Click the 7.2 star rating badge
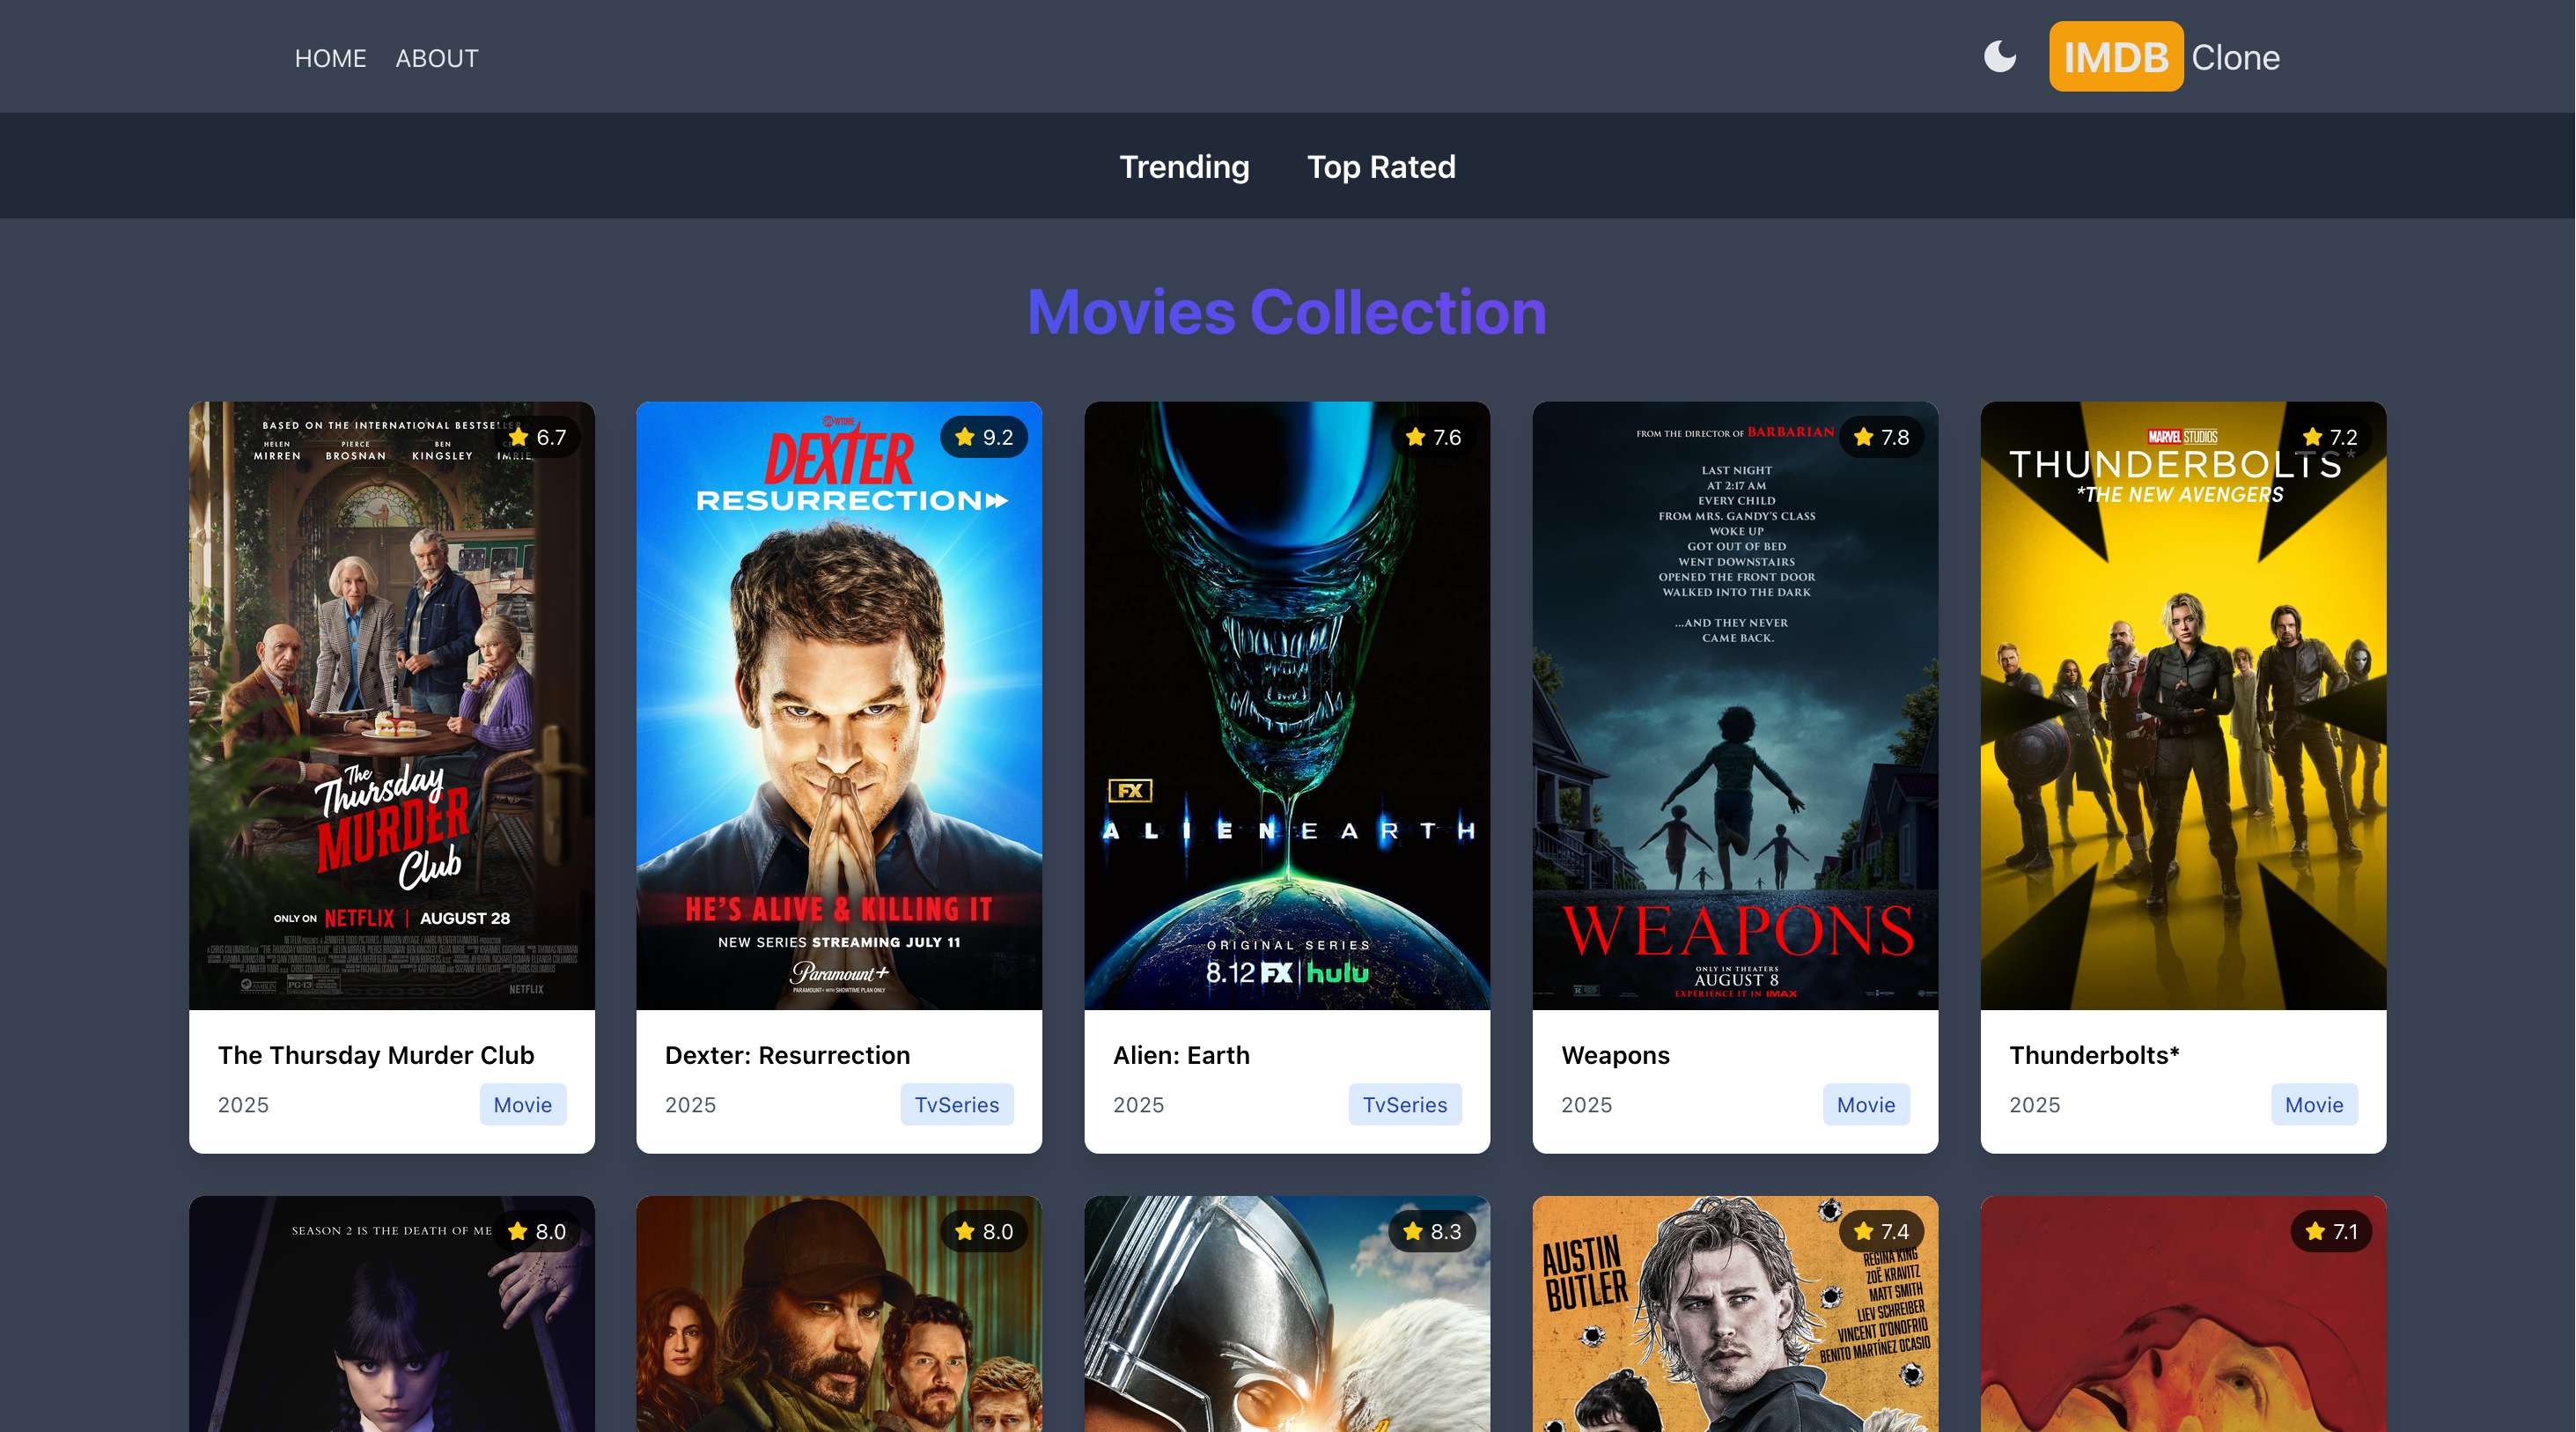Screen dimensions: 2576x1432 tap(2329, 437)
